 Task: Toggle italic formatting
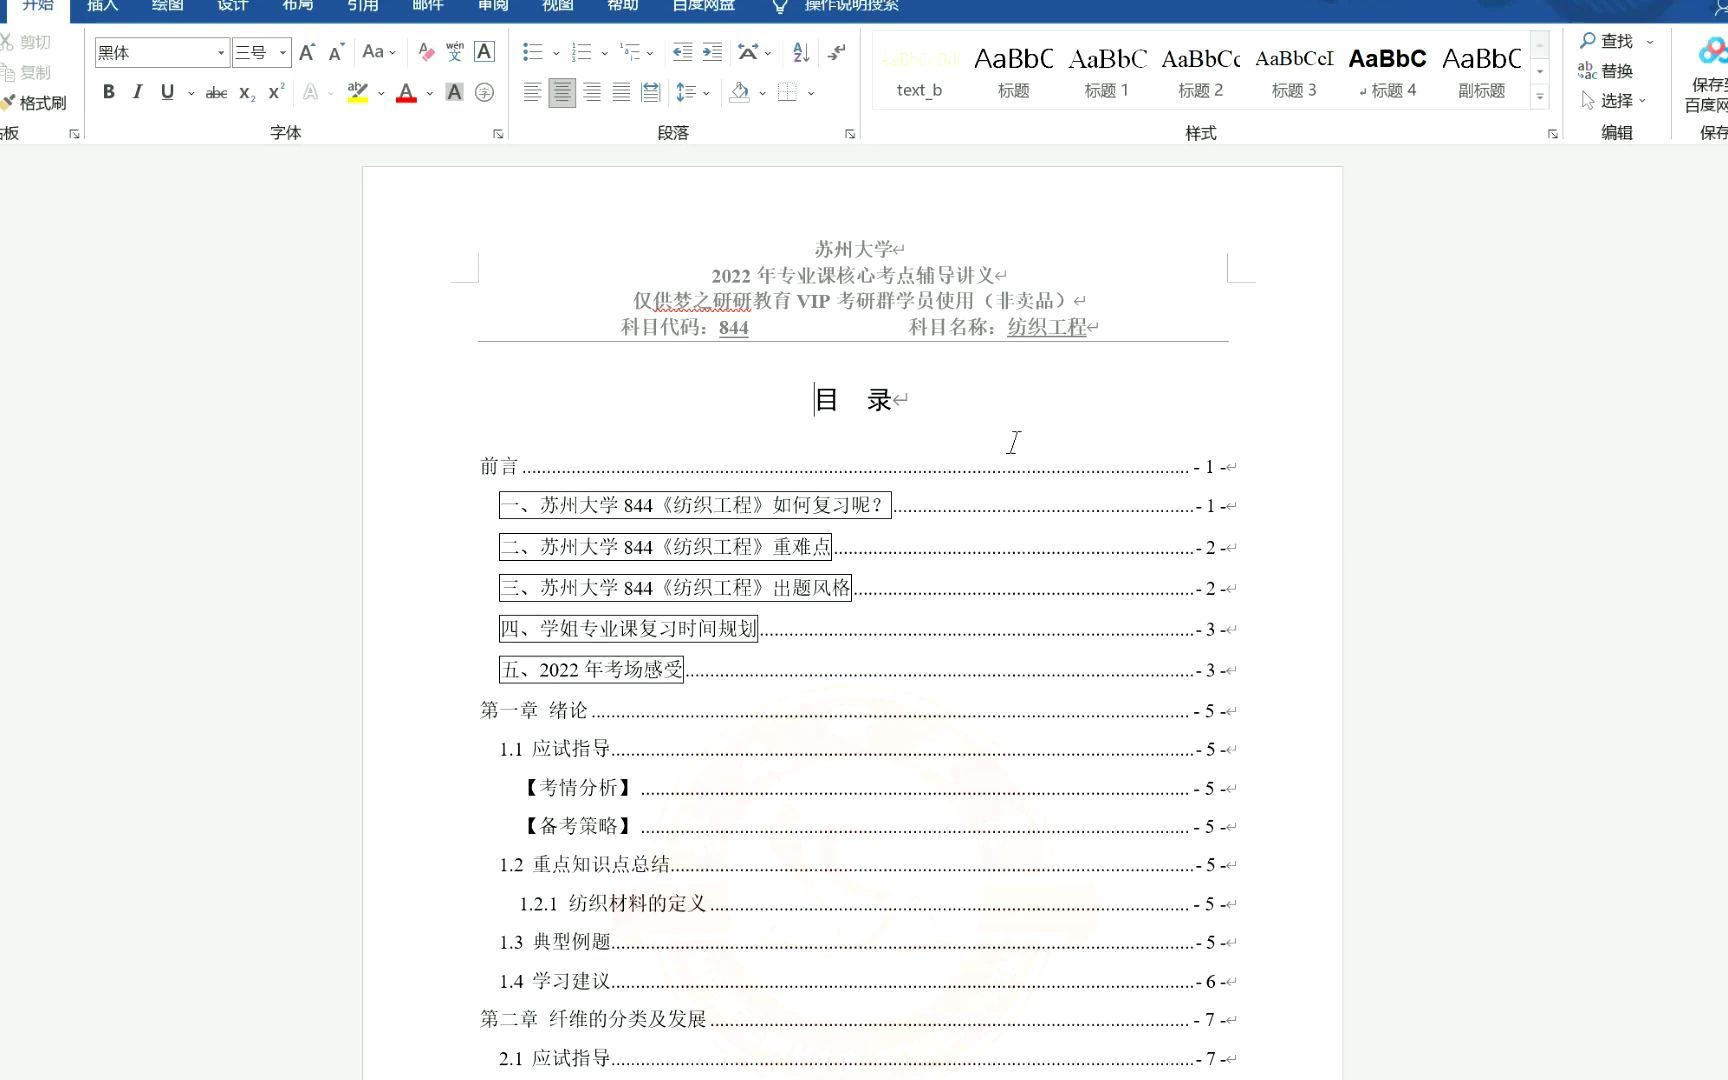coord(138,92)
